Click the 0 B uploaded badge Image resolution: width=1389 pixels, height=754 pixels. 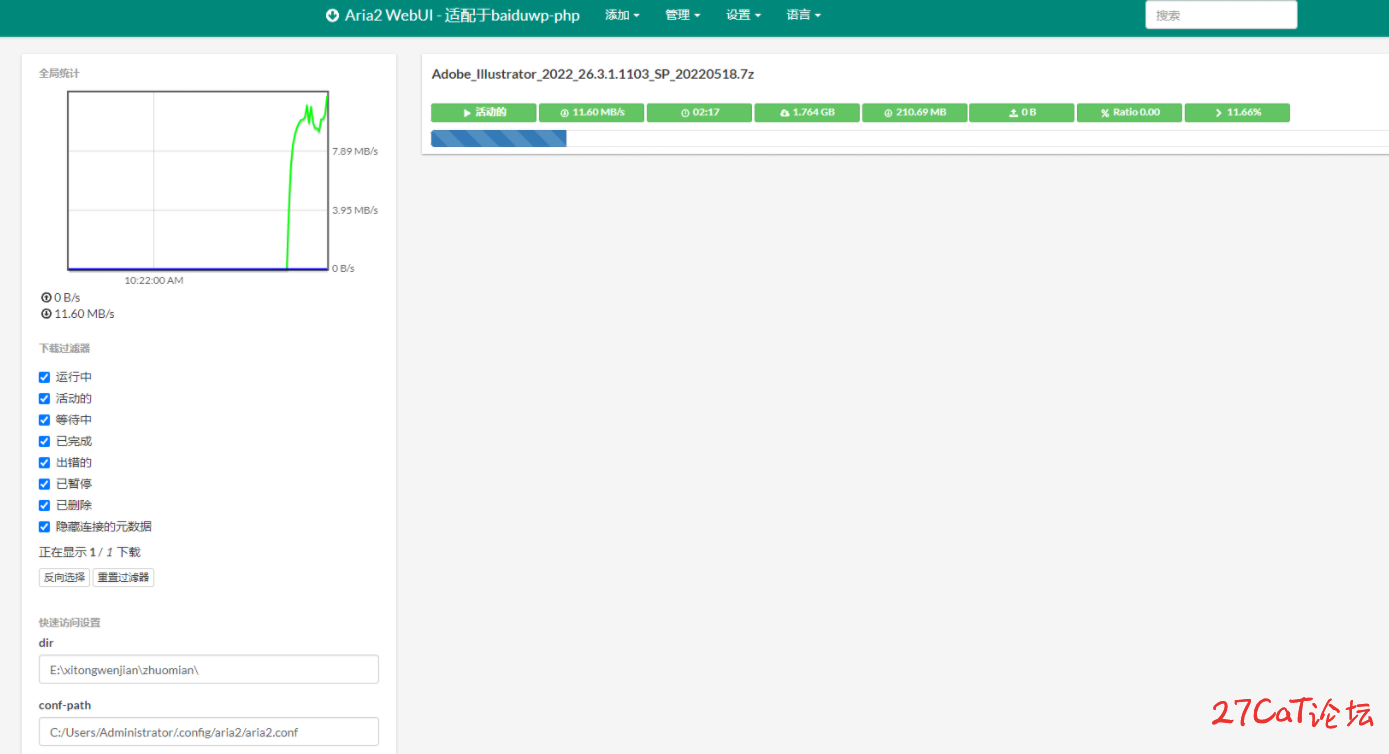click(1022, 112)
